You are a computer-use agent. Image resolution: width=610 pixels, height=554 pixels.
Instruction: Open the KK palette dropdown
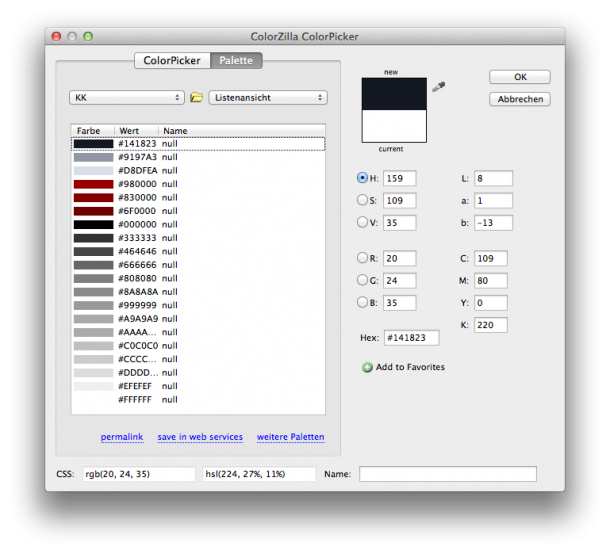(127, 98)
